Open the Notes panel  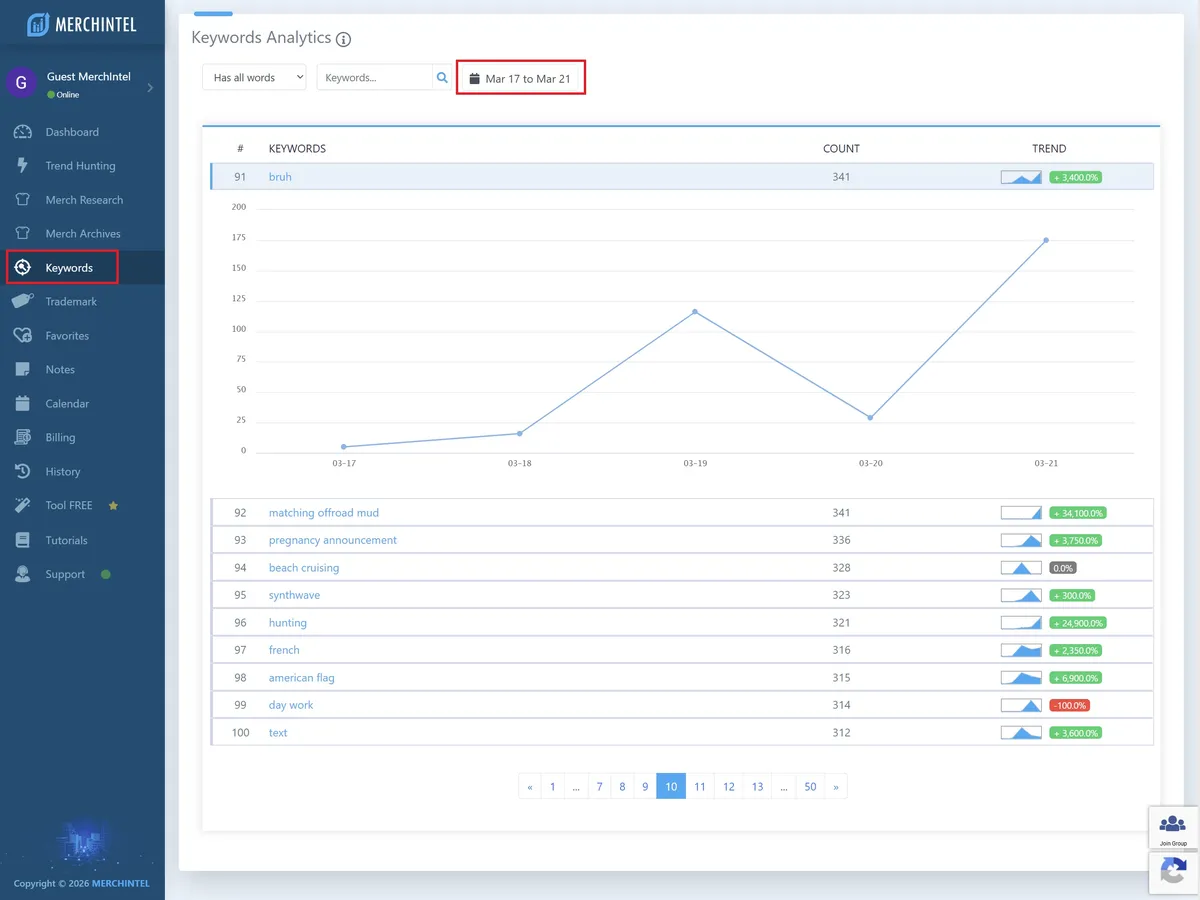point(60,369)
